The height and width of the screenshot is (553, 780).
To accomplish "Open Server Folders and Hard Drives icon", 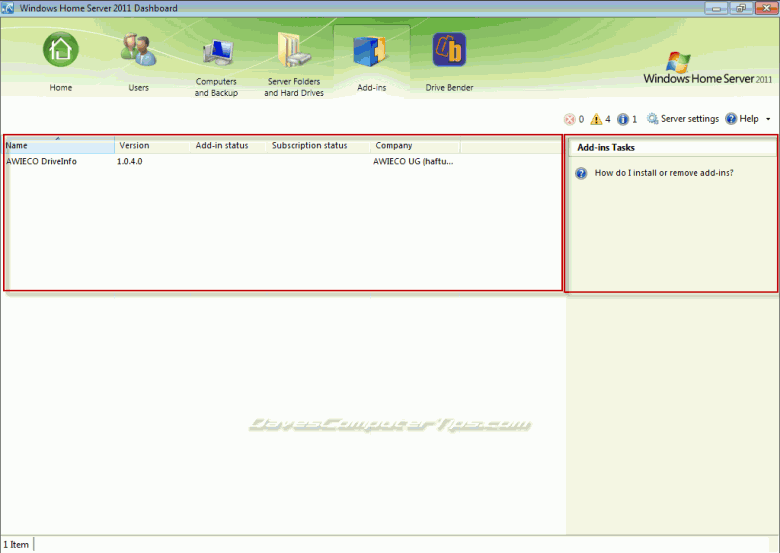I will pyautogui.click(x=293, y=50).
